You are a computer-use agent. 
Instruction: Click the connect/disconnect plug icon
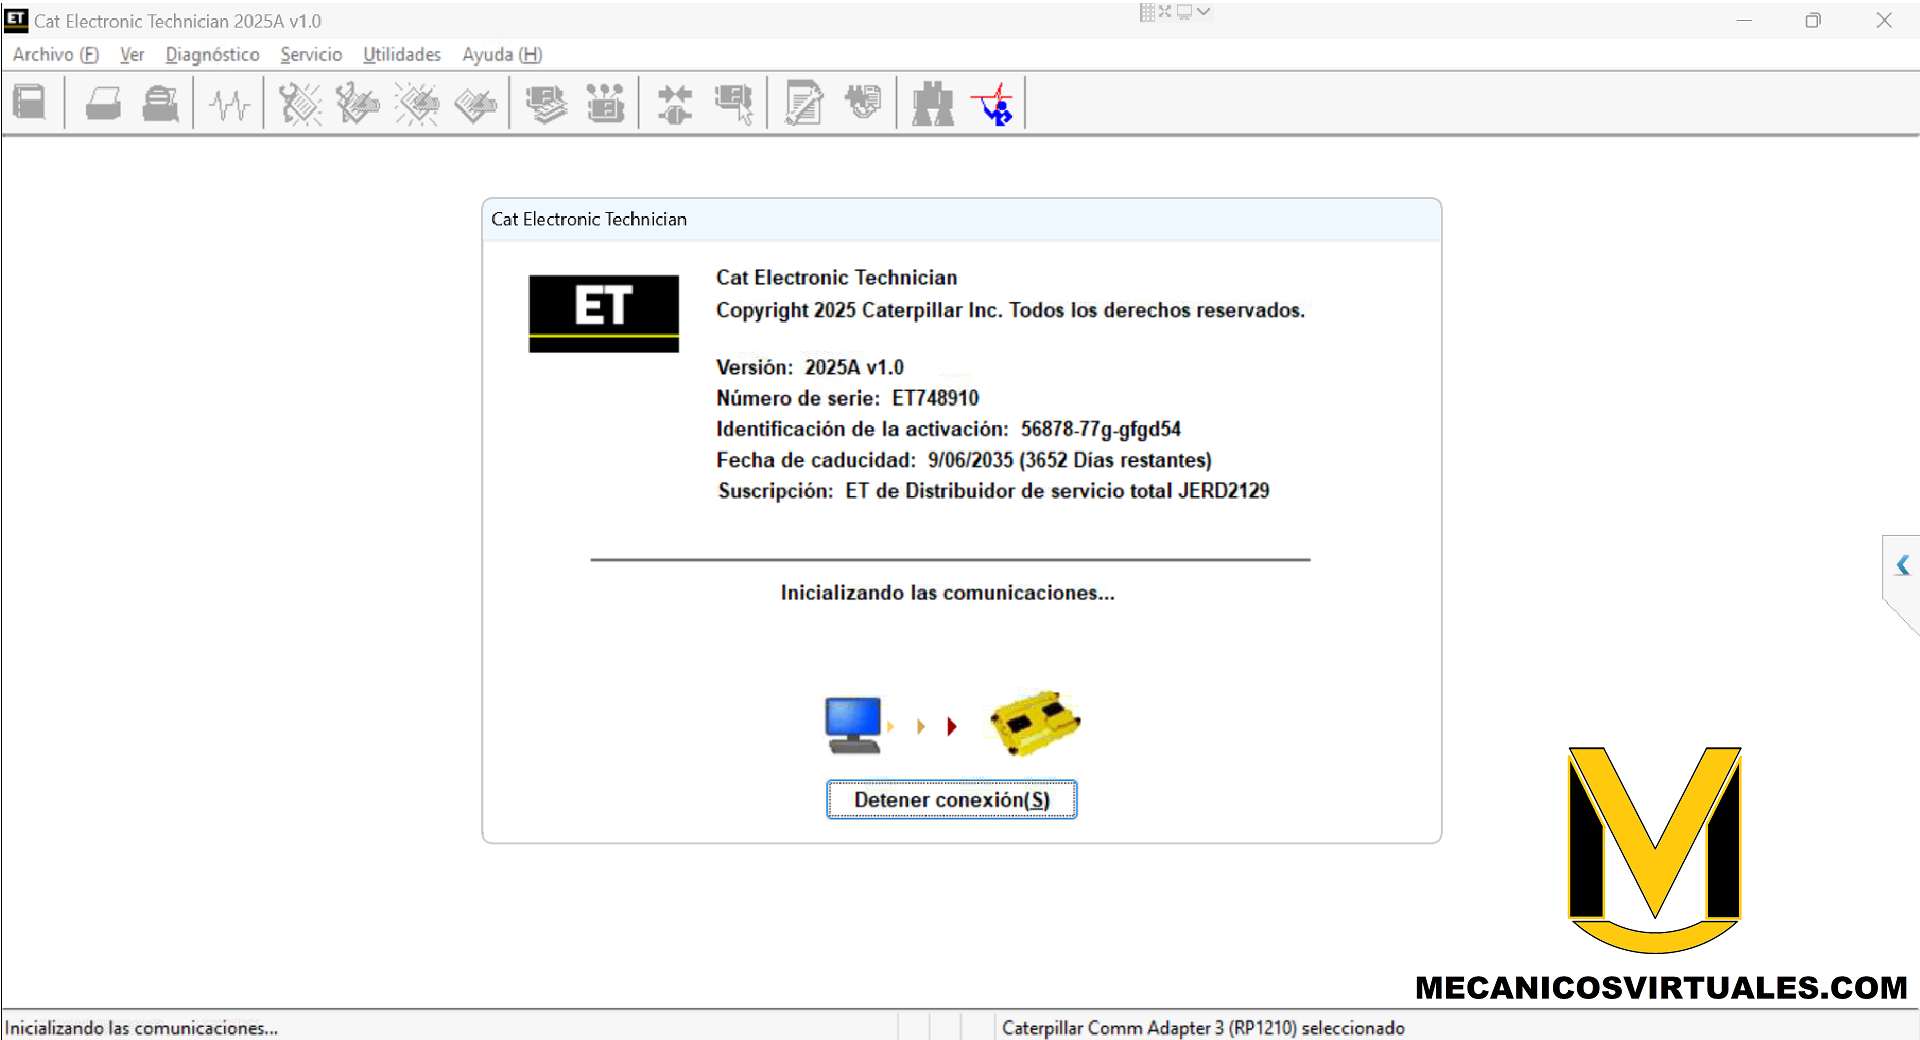point(675,104)
